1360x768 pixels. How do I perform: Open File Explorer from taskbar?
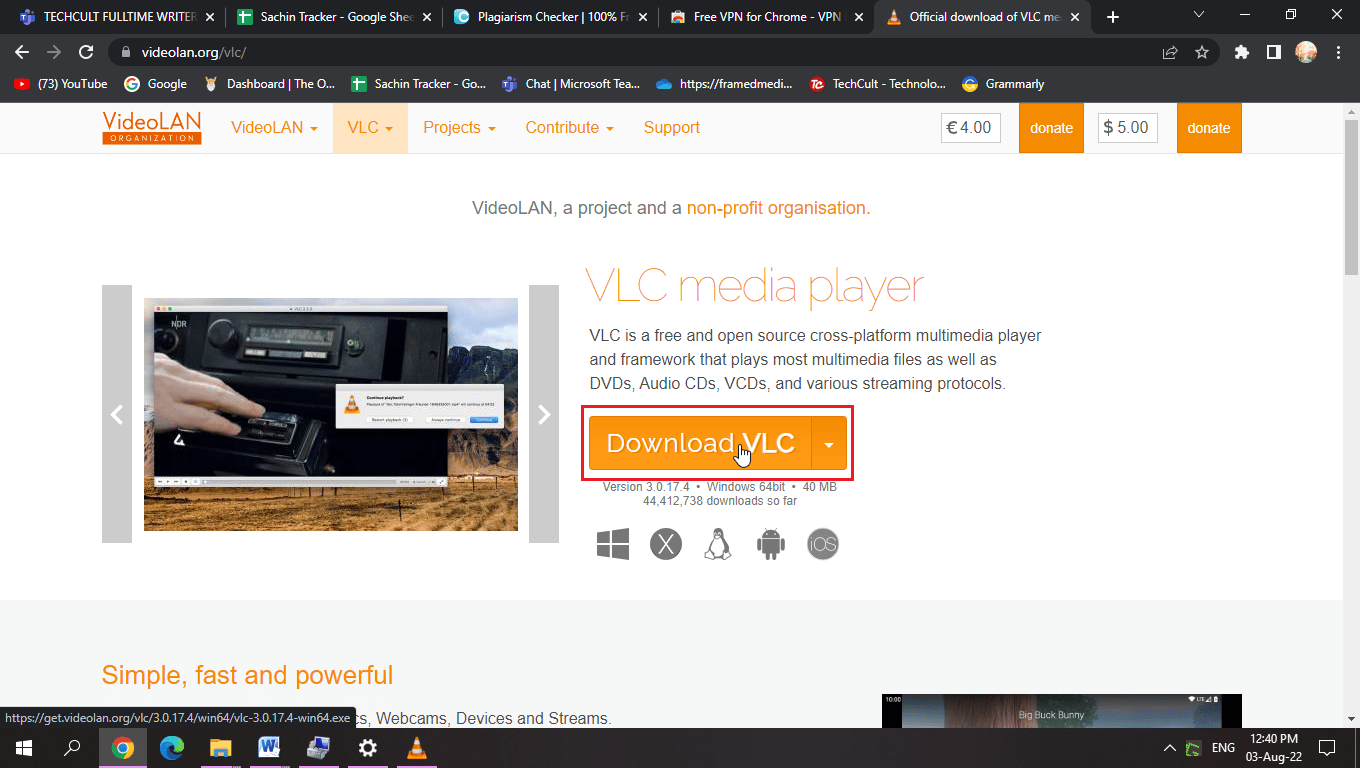coord(221,748)
